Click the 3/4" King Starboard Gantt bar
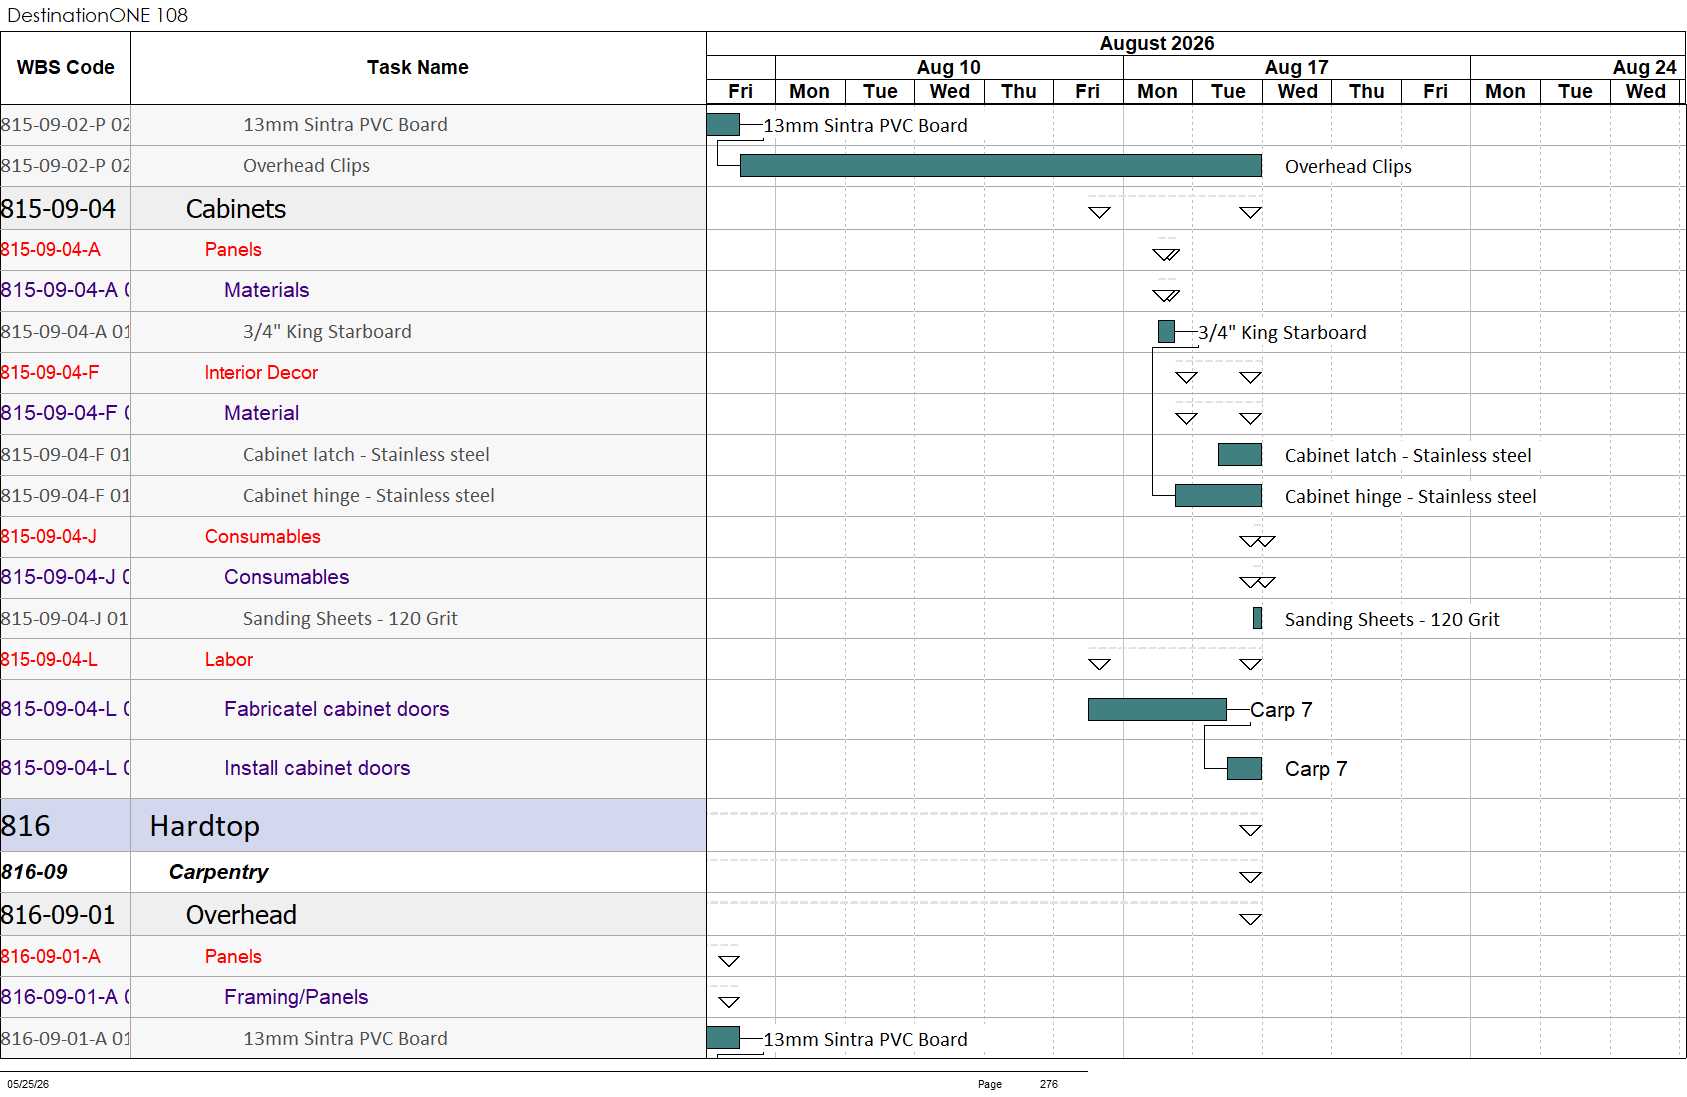Viewport: 1687px width, 1097px height. [1166, 332]
